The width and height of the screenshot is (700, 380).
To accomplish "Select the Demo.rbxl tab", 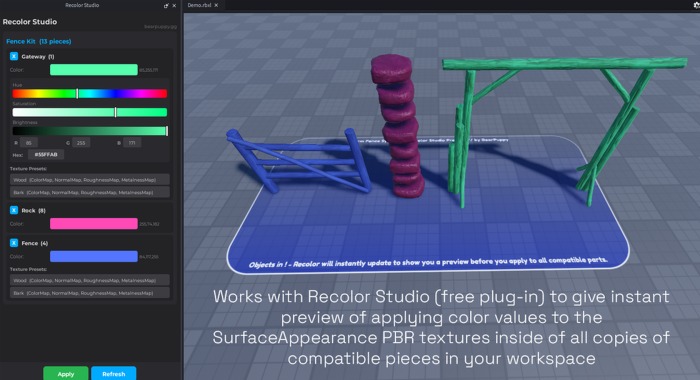I will point(199,5).
